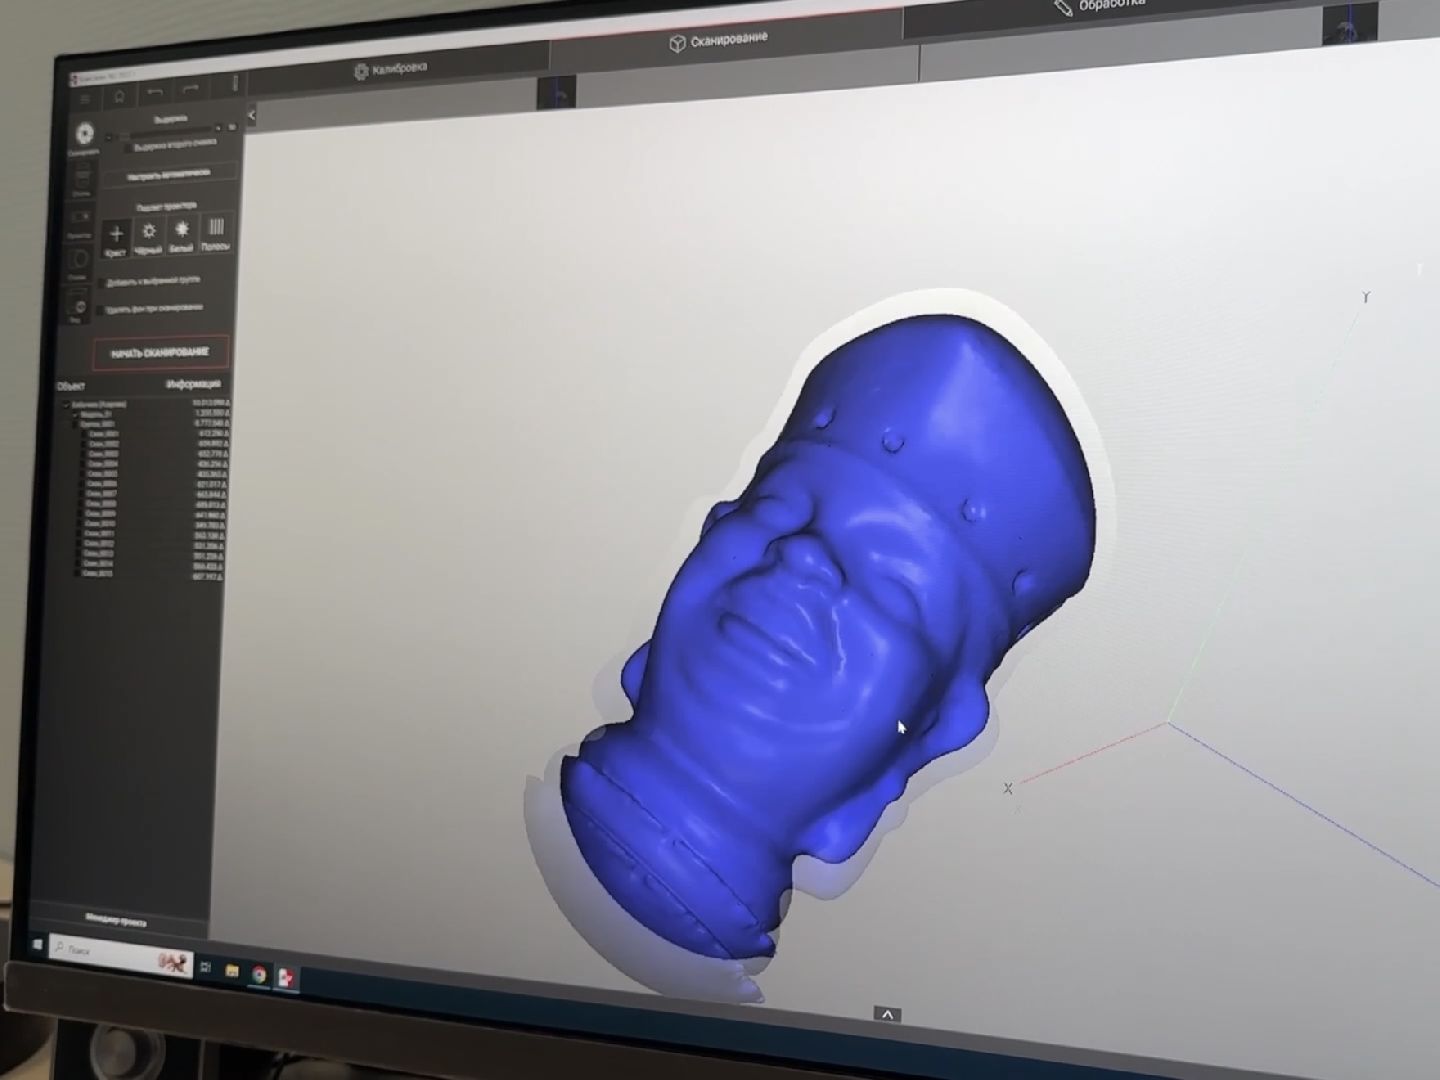Expand the bottom panel chevron in viewport
This screenshot has width=1440, height=1080.
pos(887,1014)
